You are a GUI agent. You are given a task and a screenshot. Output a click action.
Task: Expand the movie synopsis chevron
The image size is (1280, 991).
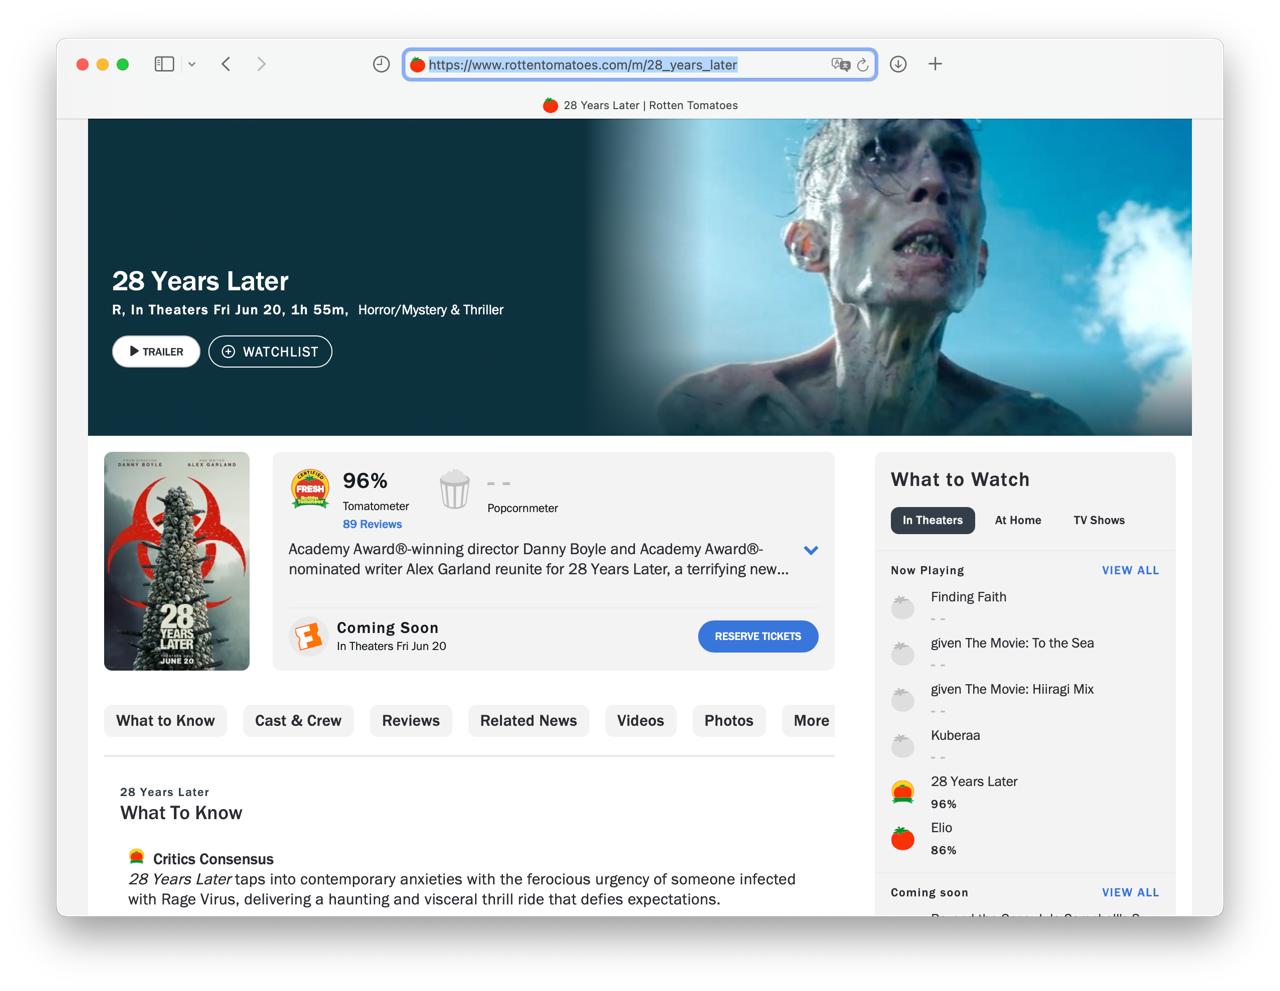811,550
